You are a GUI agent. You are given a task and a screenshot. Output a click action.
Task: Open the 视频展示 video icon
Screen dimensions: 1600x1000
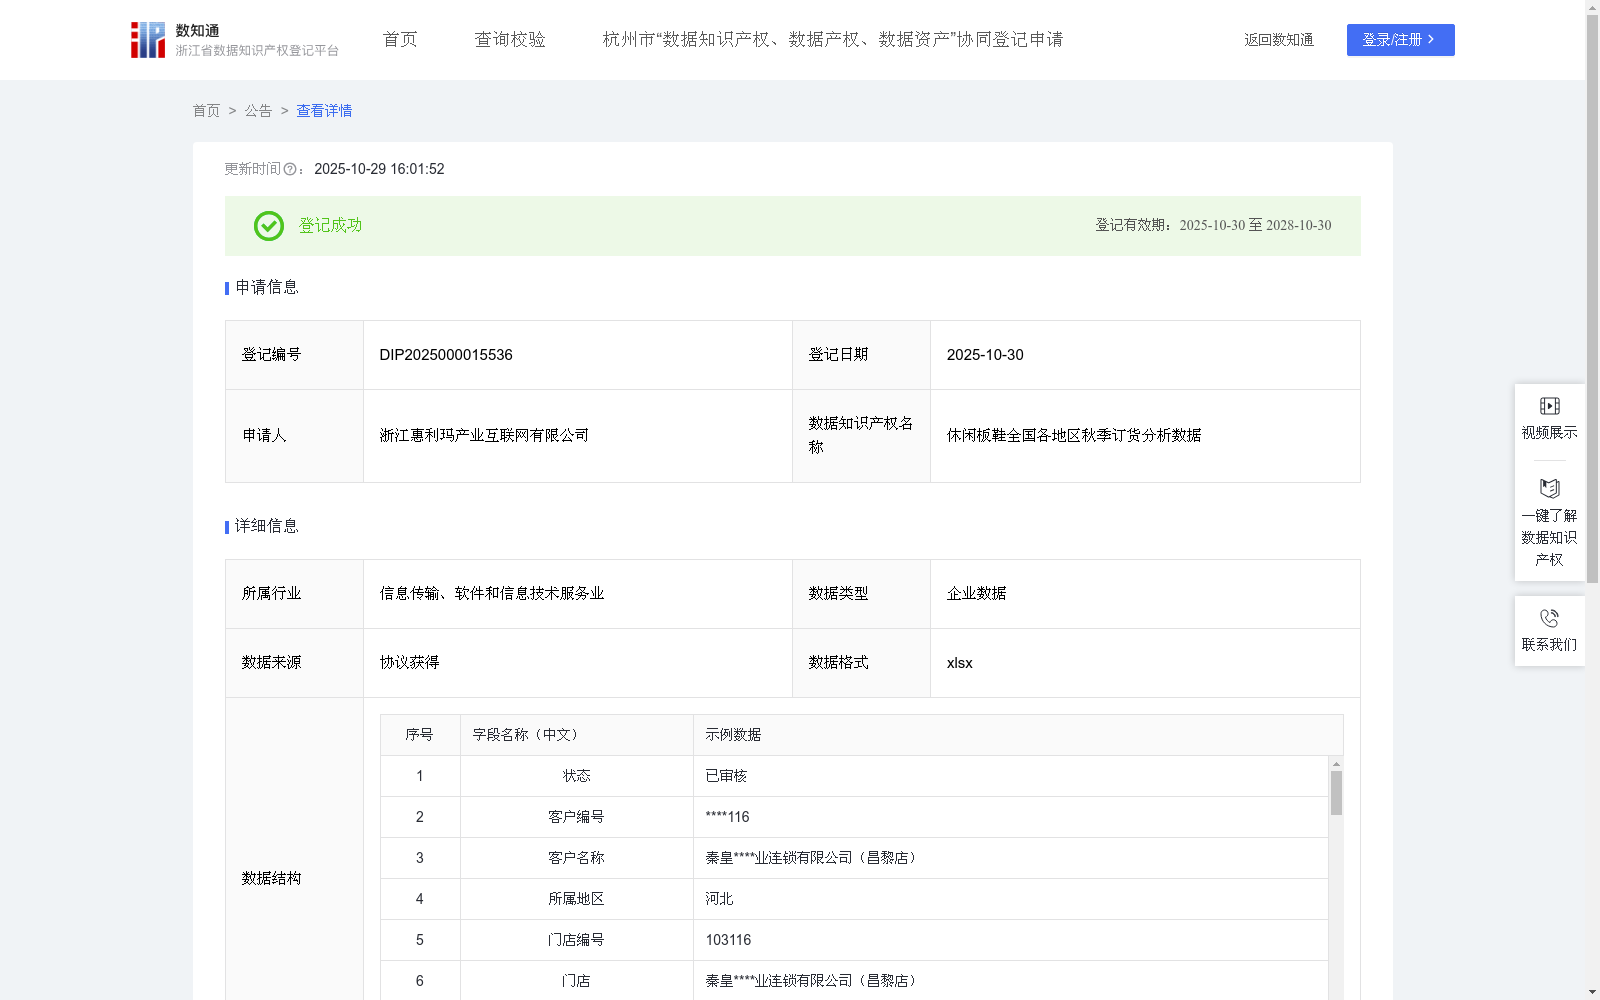pyautogui.click(x=1549, y=406)
